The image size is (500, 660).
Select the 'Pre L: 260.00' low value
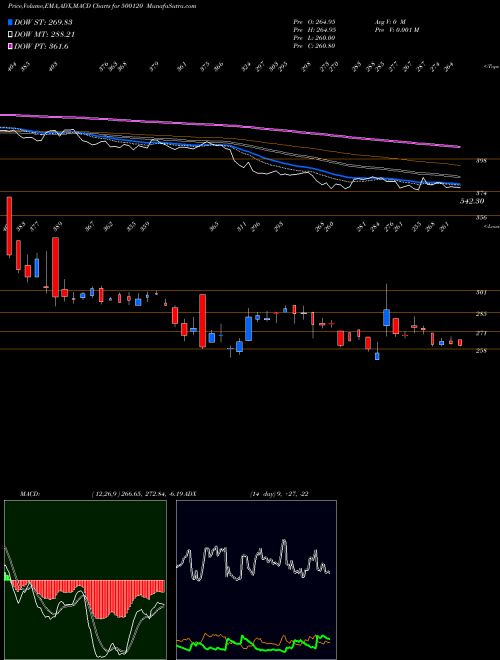pos(314,38)
